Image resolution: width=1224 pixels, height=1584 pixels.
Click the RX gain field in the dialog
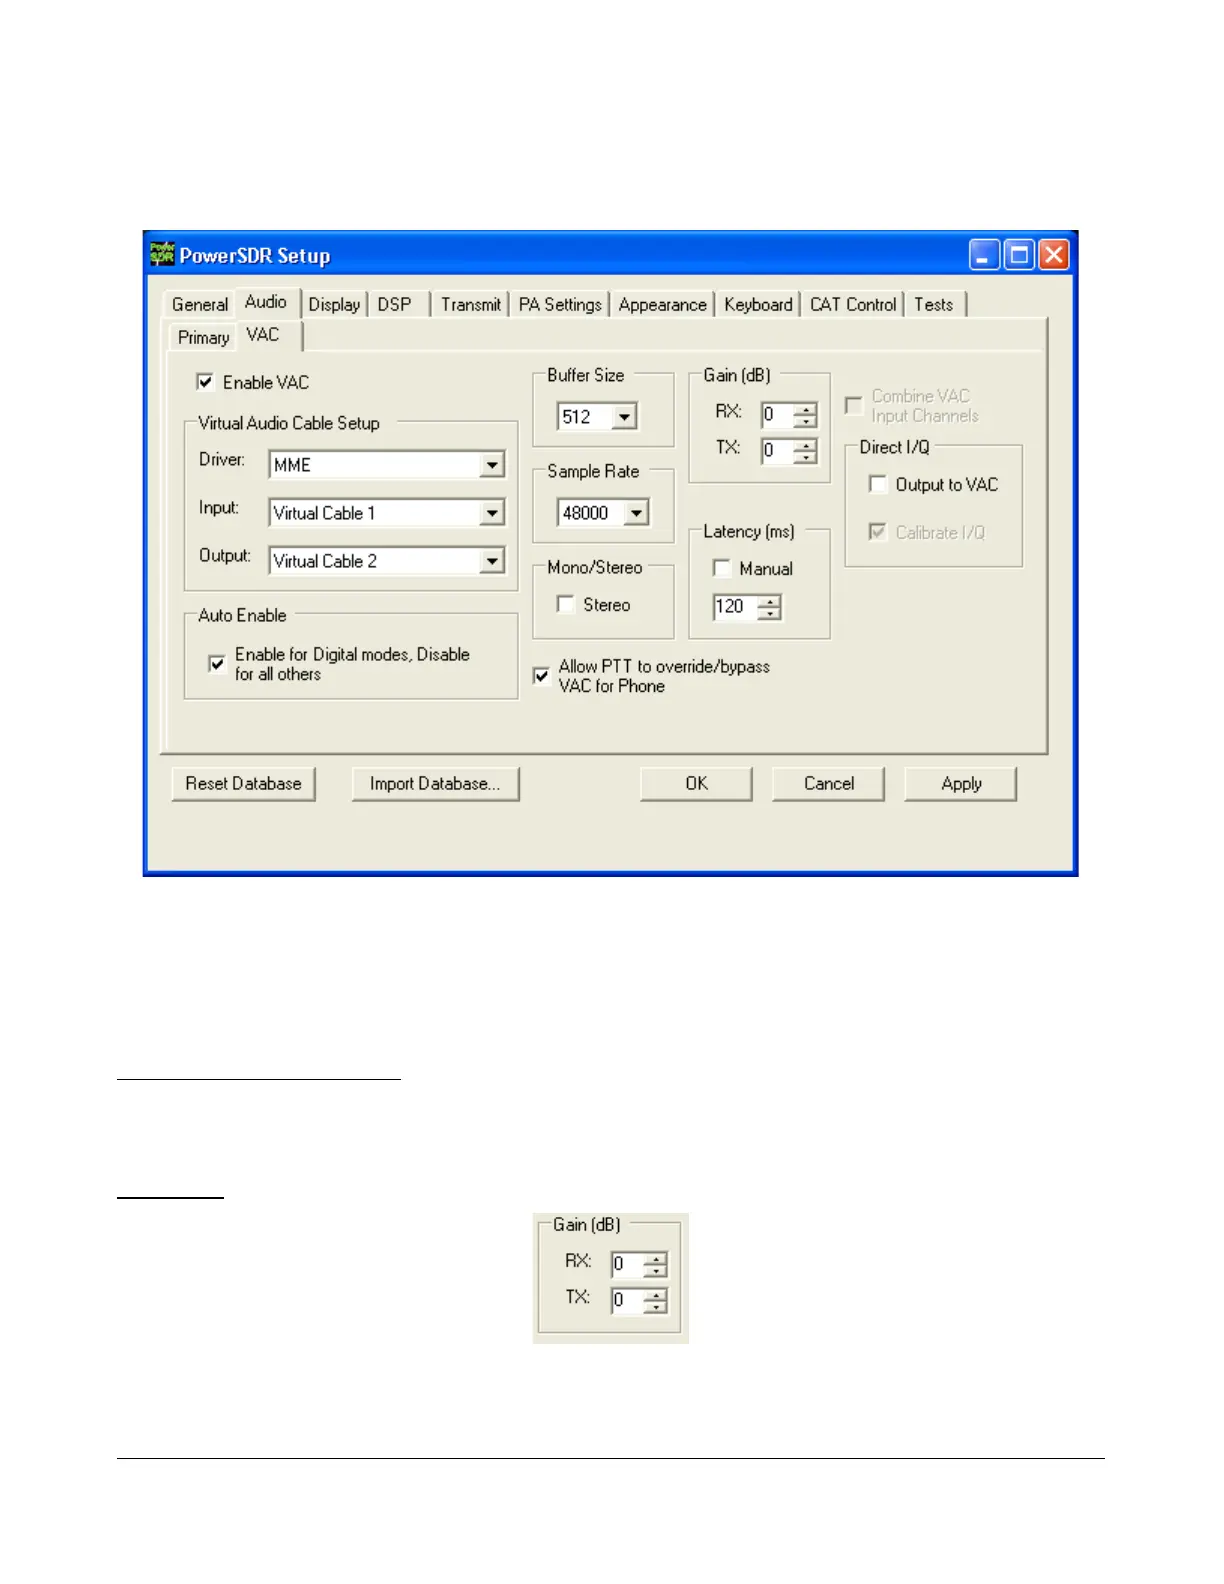tap(777, 414)
